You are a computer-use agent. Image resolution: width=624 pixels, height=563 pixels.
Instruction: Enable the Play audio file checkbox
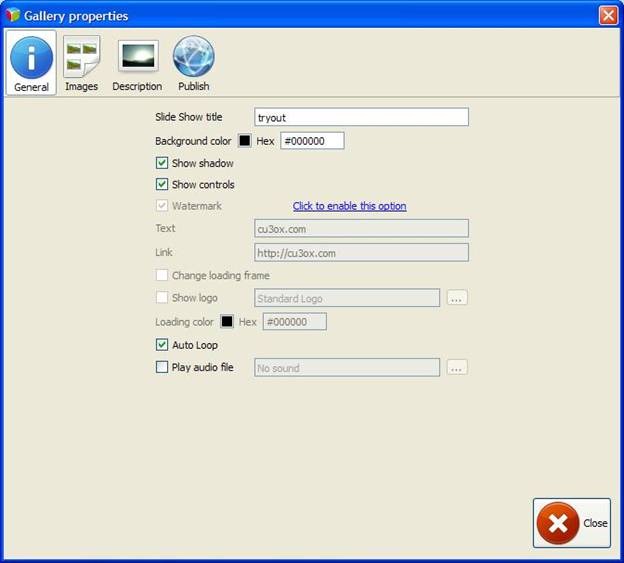coord(162,367)
